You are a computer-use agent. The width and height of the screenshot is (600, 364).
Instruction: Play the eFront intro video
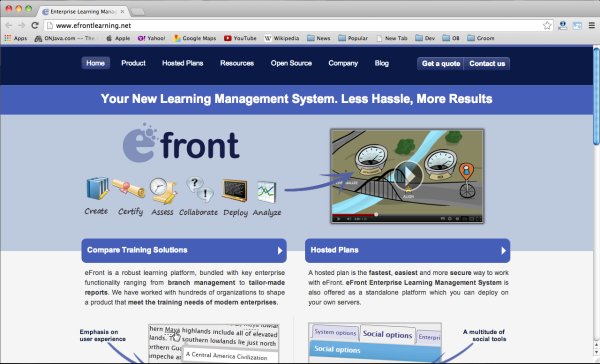(408, 175)
